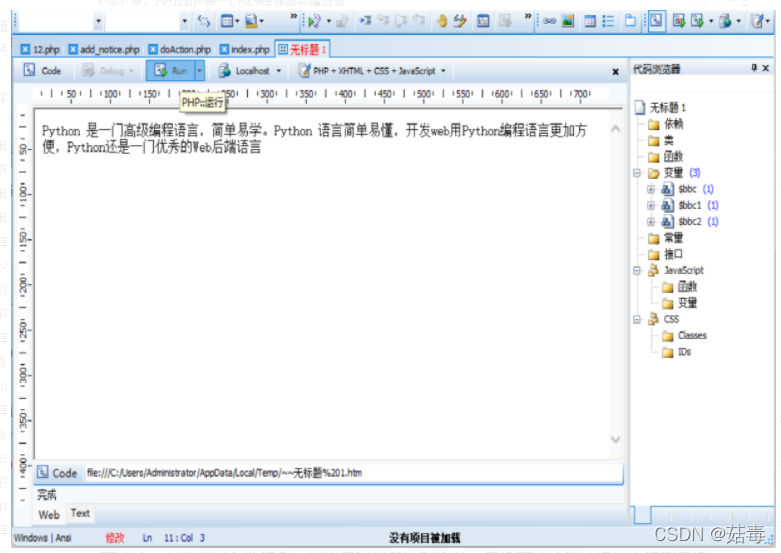Click the scroll up arrow of preview

point(616,129)
